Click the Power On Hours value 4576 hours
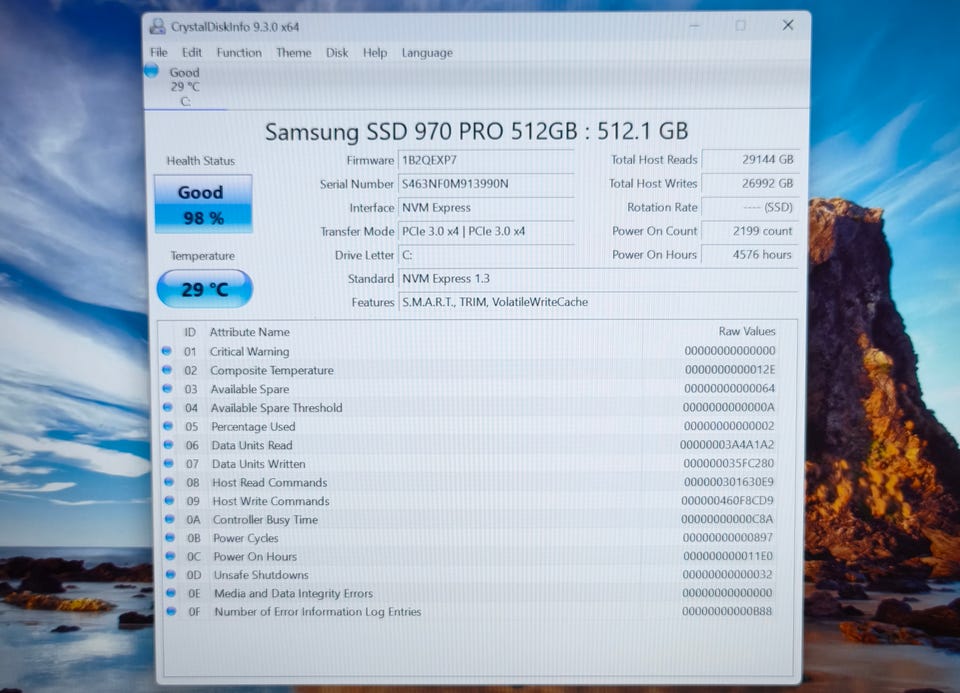960x693 pixels. (750, 255)
